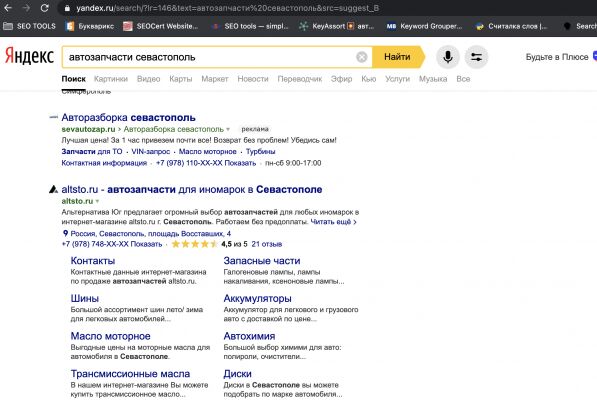This screenshot has height=400, width=597.
Task: Click the реклама label
Action: tap(255, 129)
